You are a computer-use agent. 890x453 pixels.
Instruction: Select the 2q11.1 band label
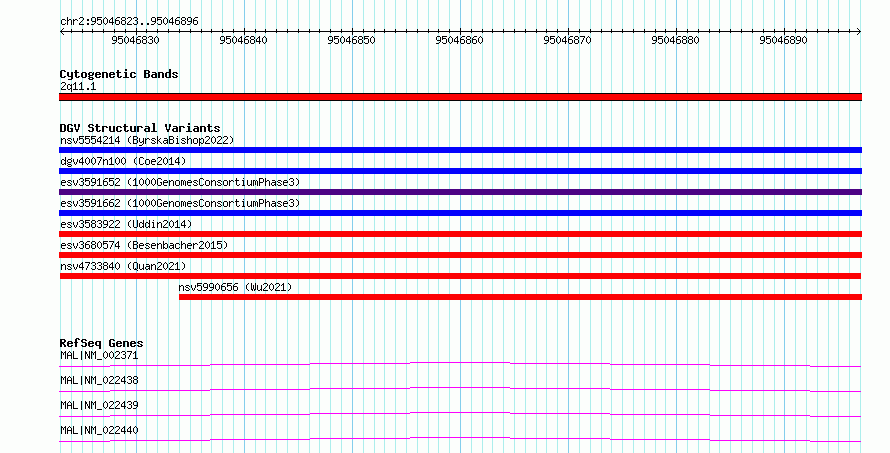point(78,86)
